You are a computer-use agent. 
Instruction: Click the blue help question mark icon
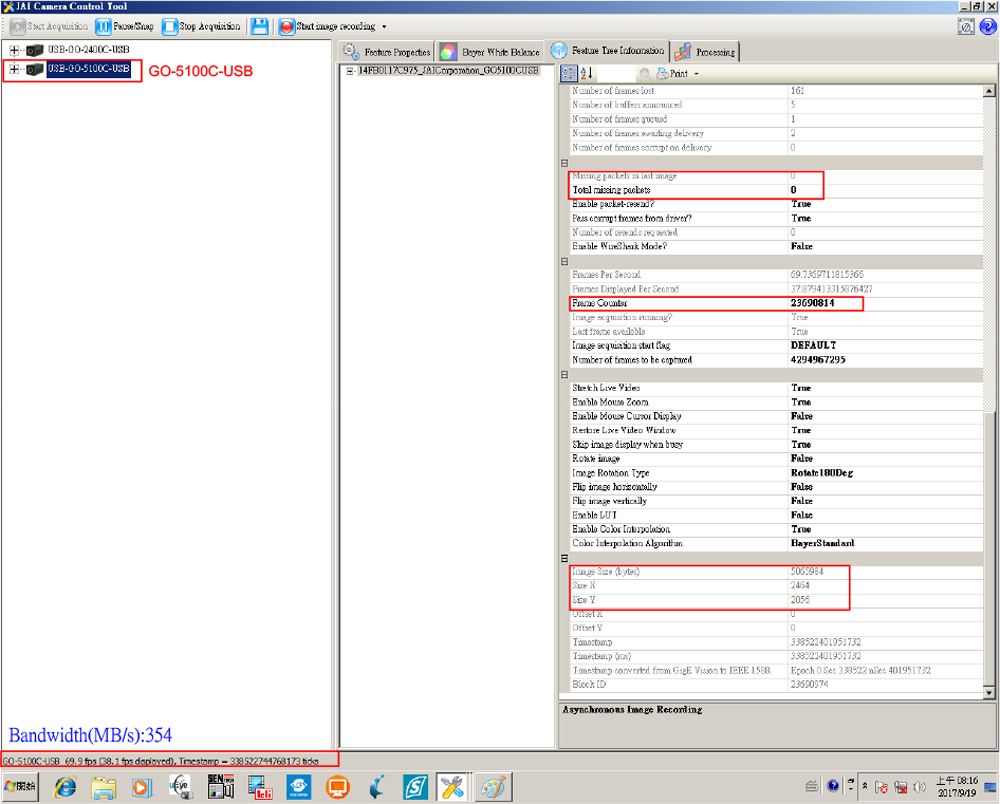[987, 27]
